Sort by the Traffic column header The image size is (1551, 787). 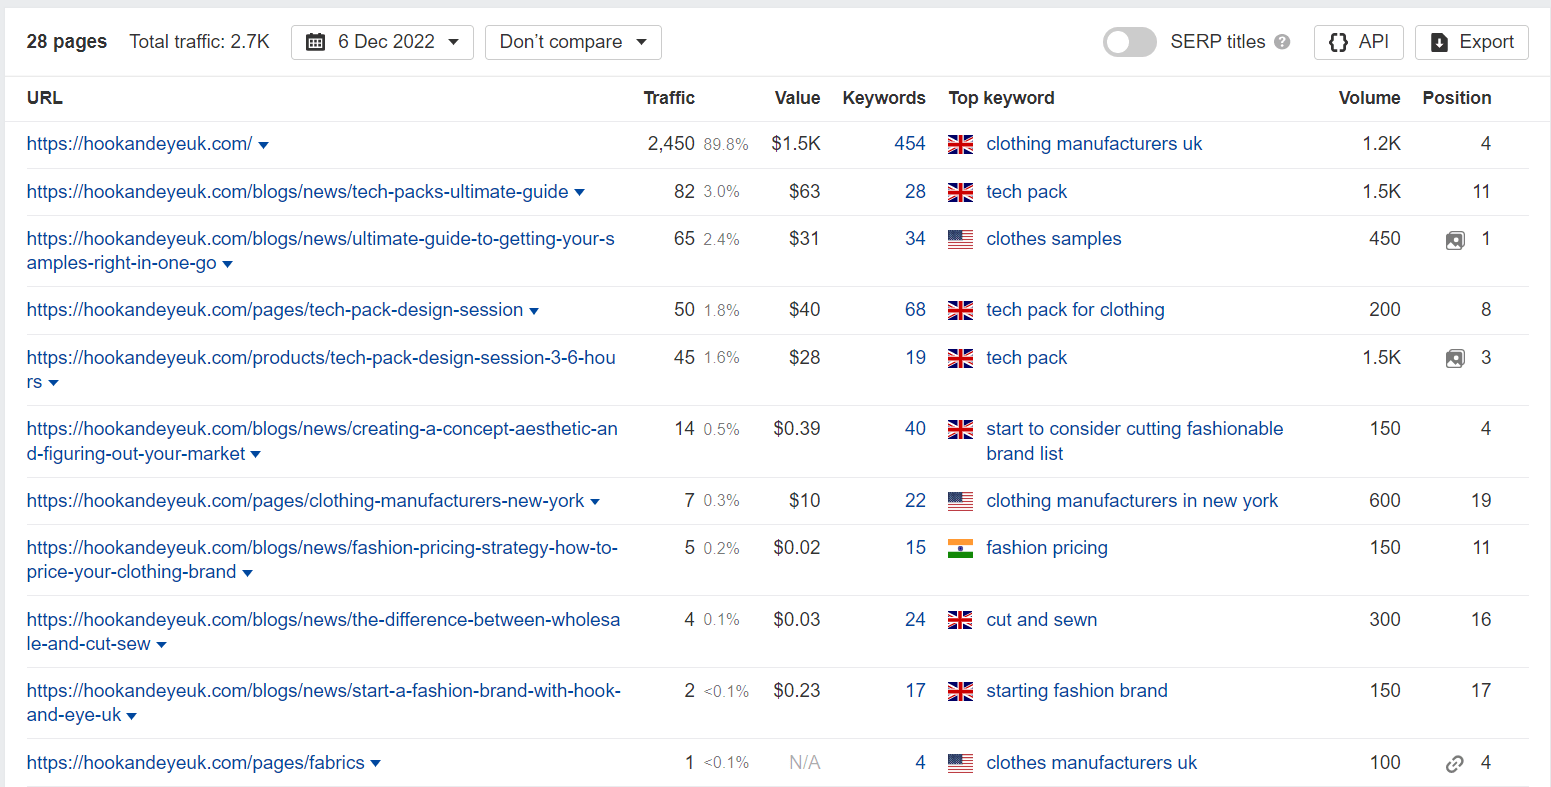point(669,98)
